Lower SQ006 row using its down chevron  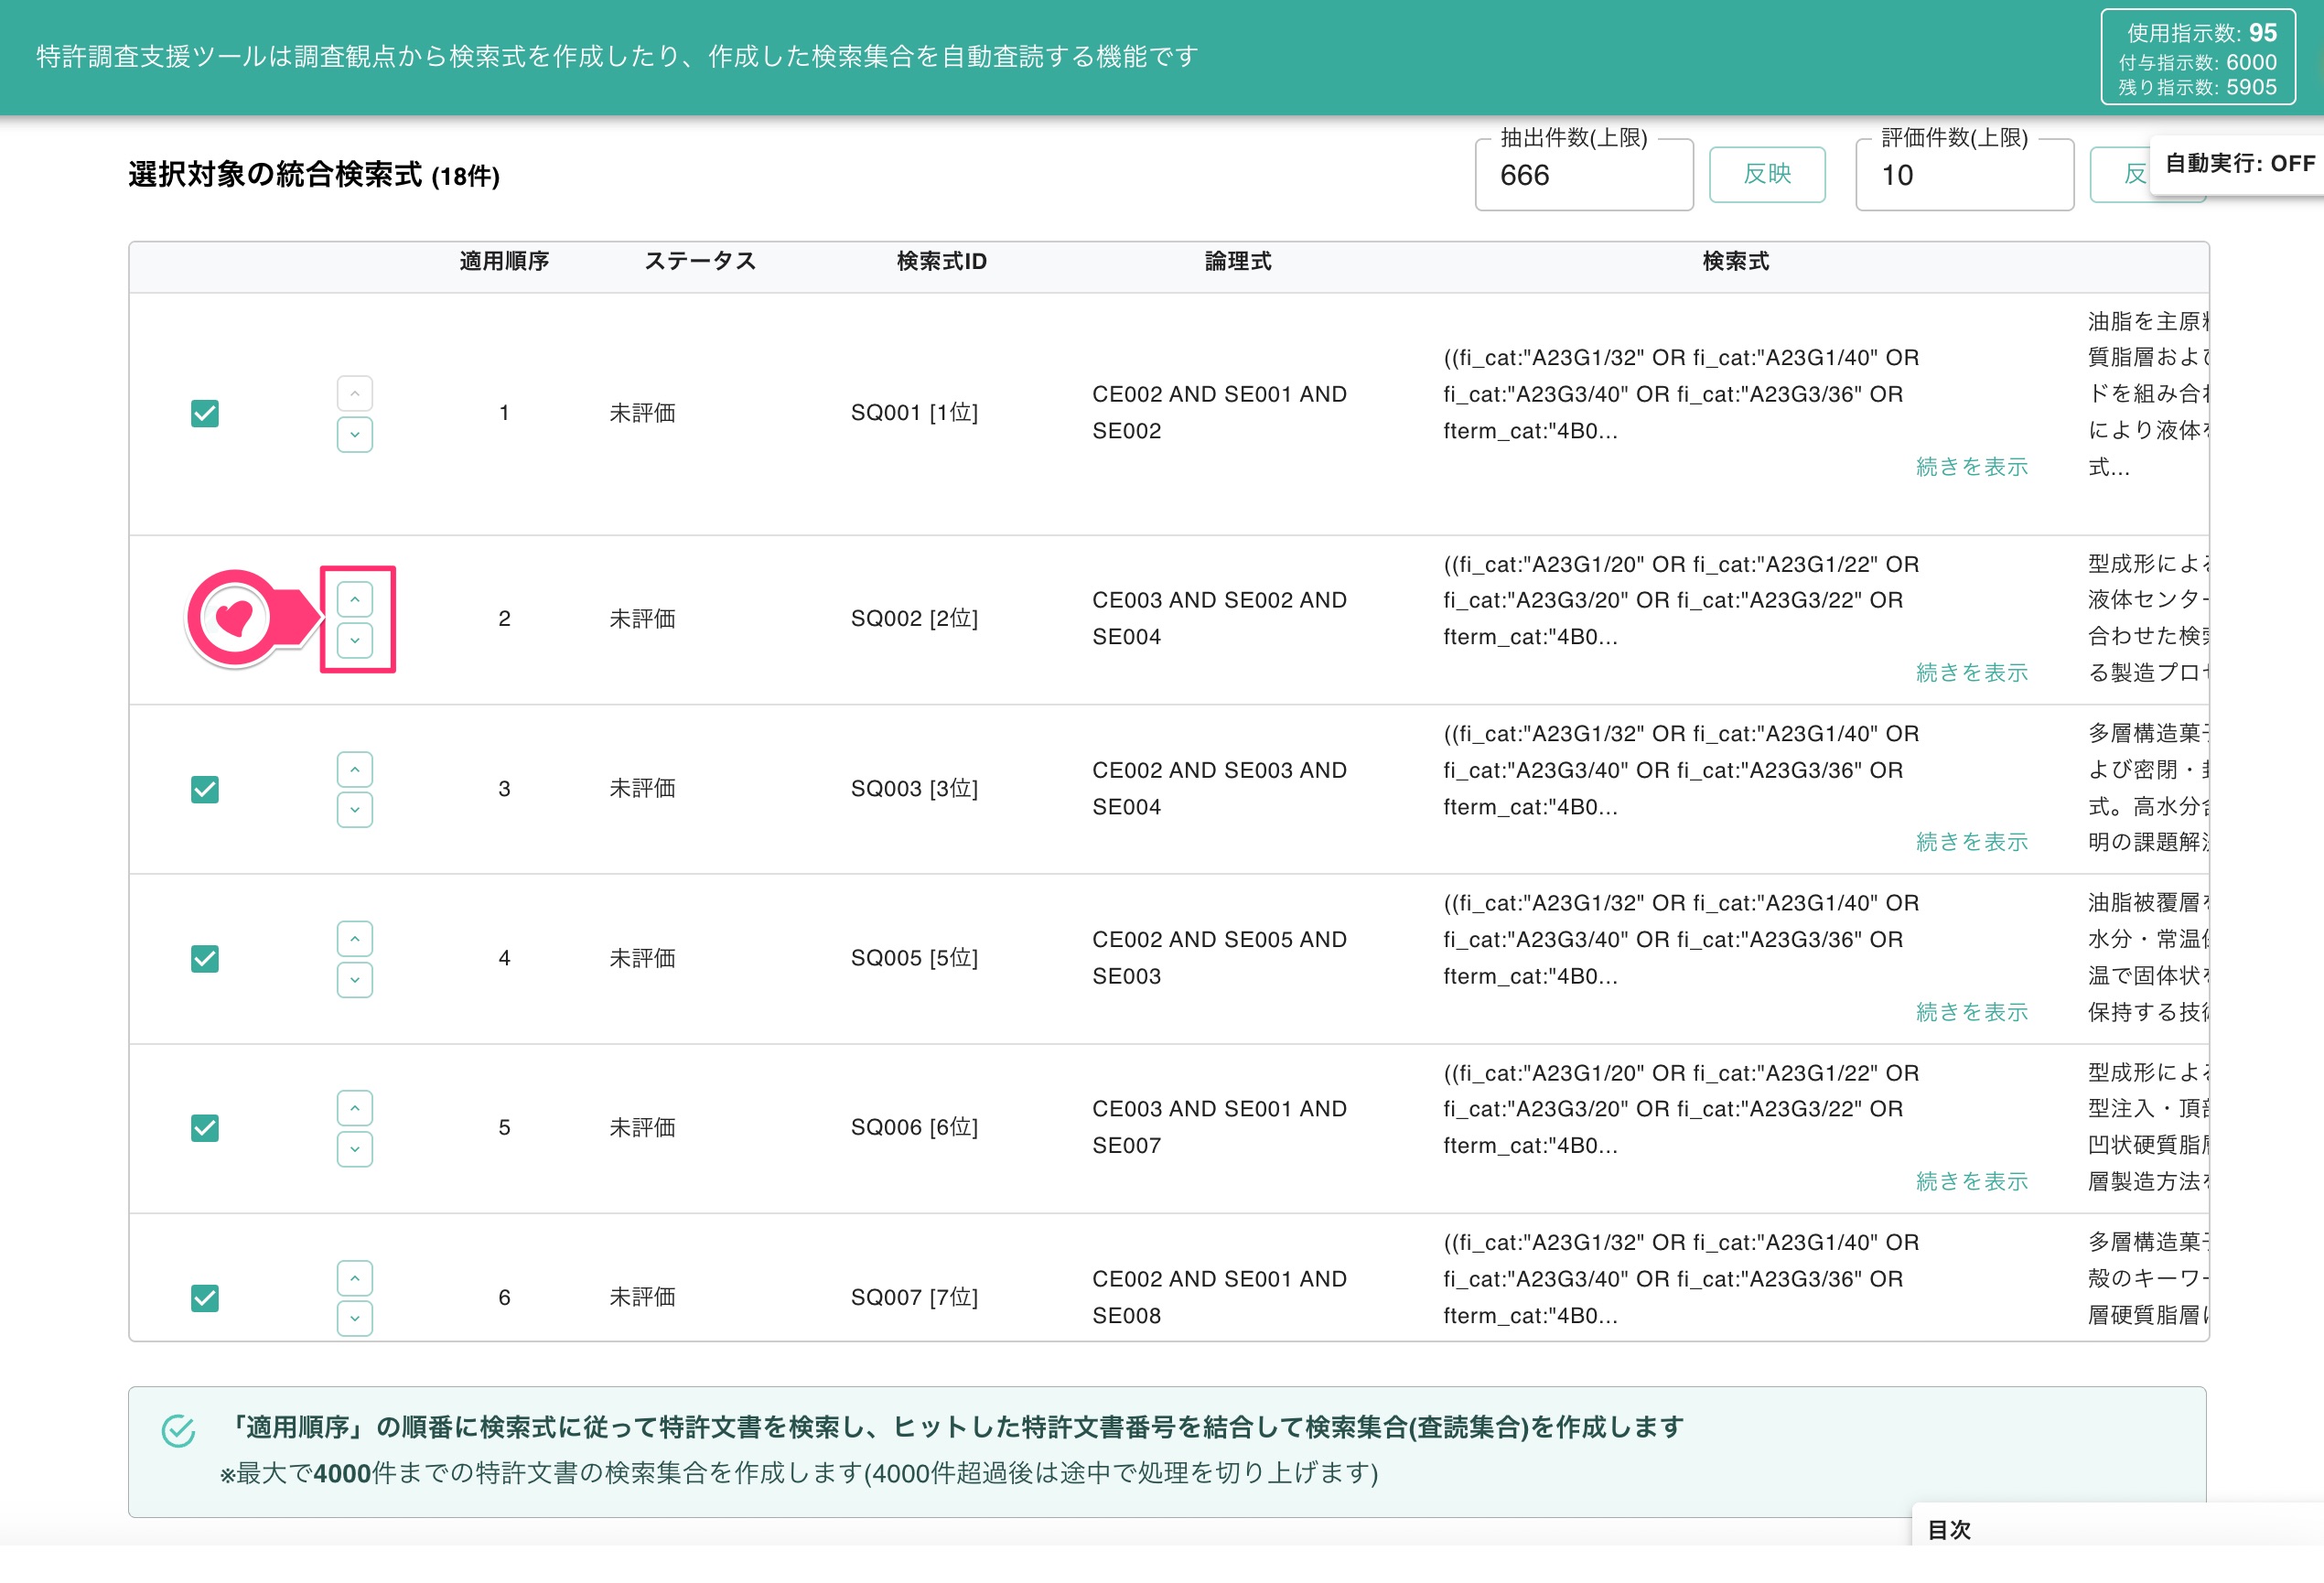(355, 1149)
